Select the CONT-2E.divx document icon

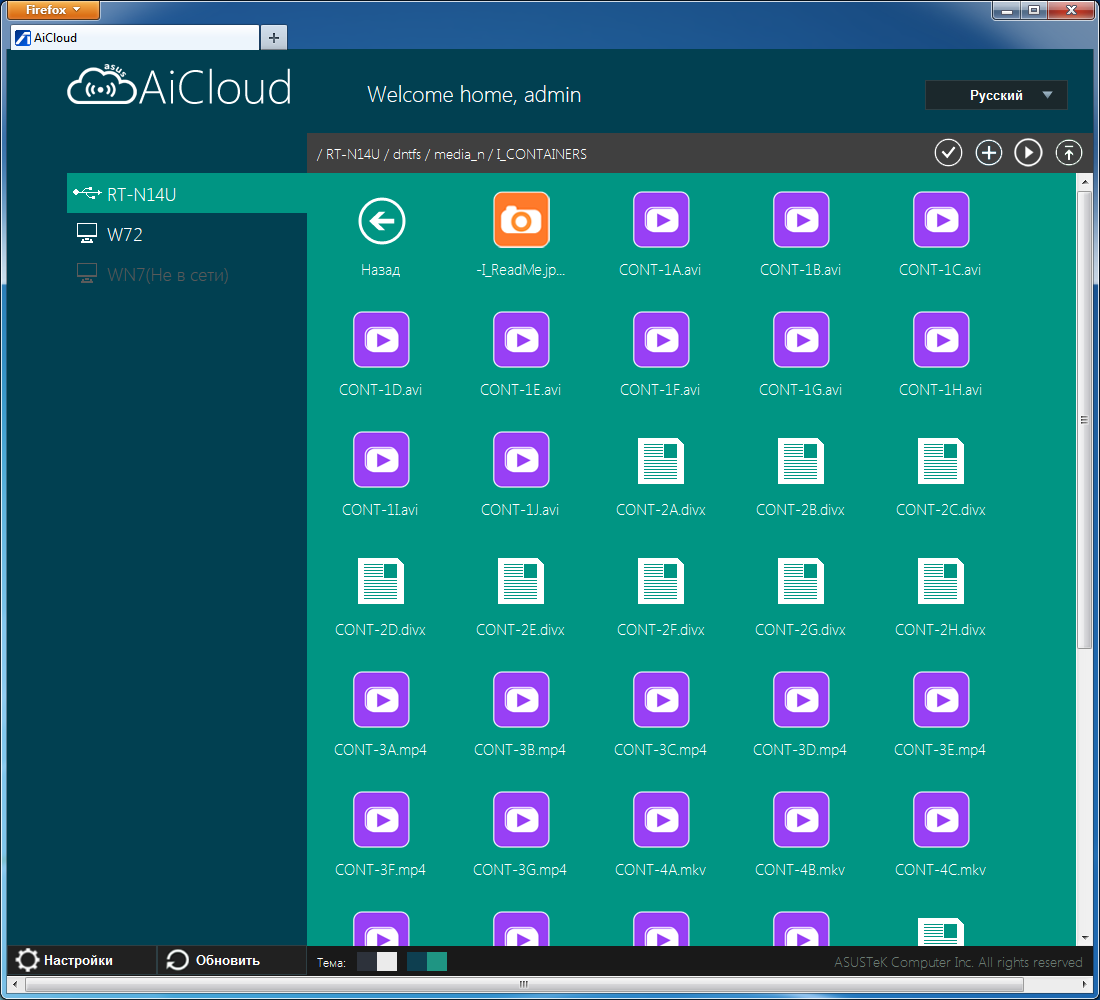[521, 581]
